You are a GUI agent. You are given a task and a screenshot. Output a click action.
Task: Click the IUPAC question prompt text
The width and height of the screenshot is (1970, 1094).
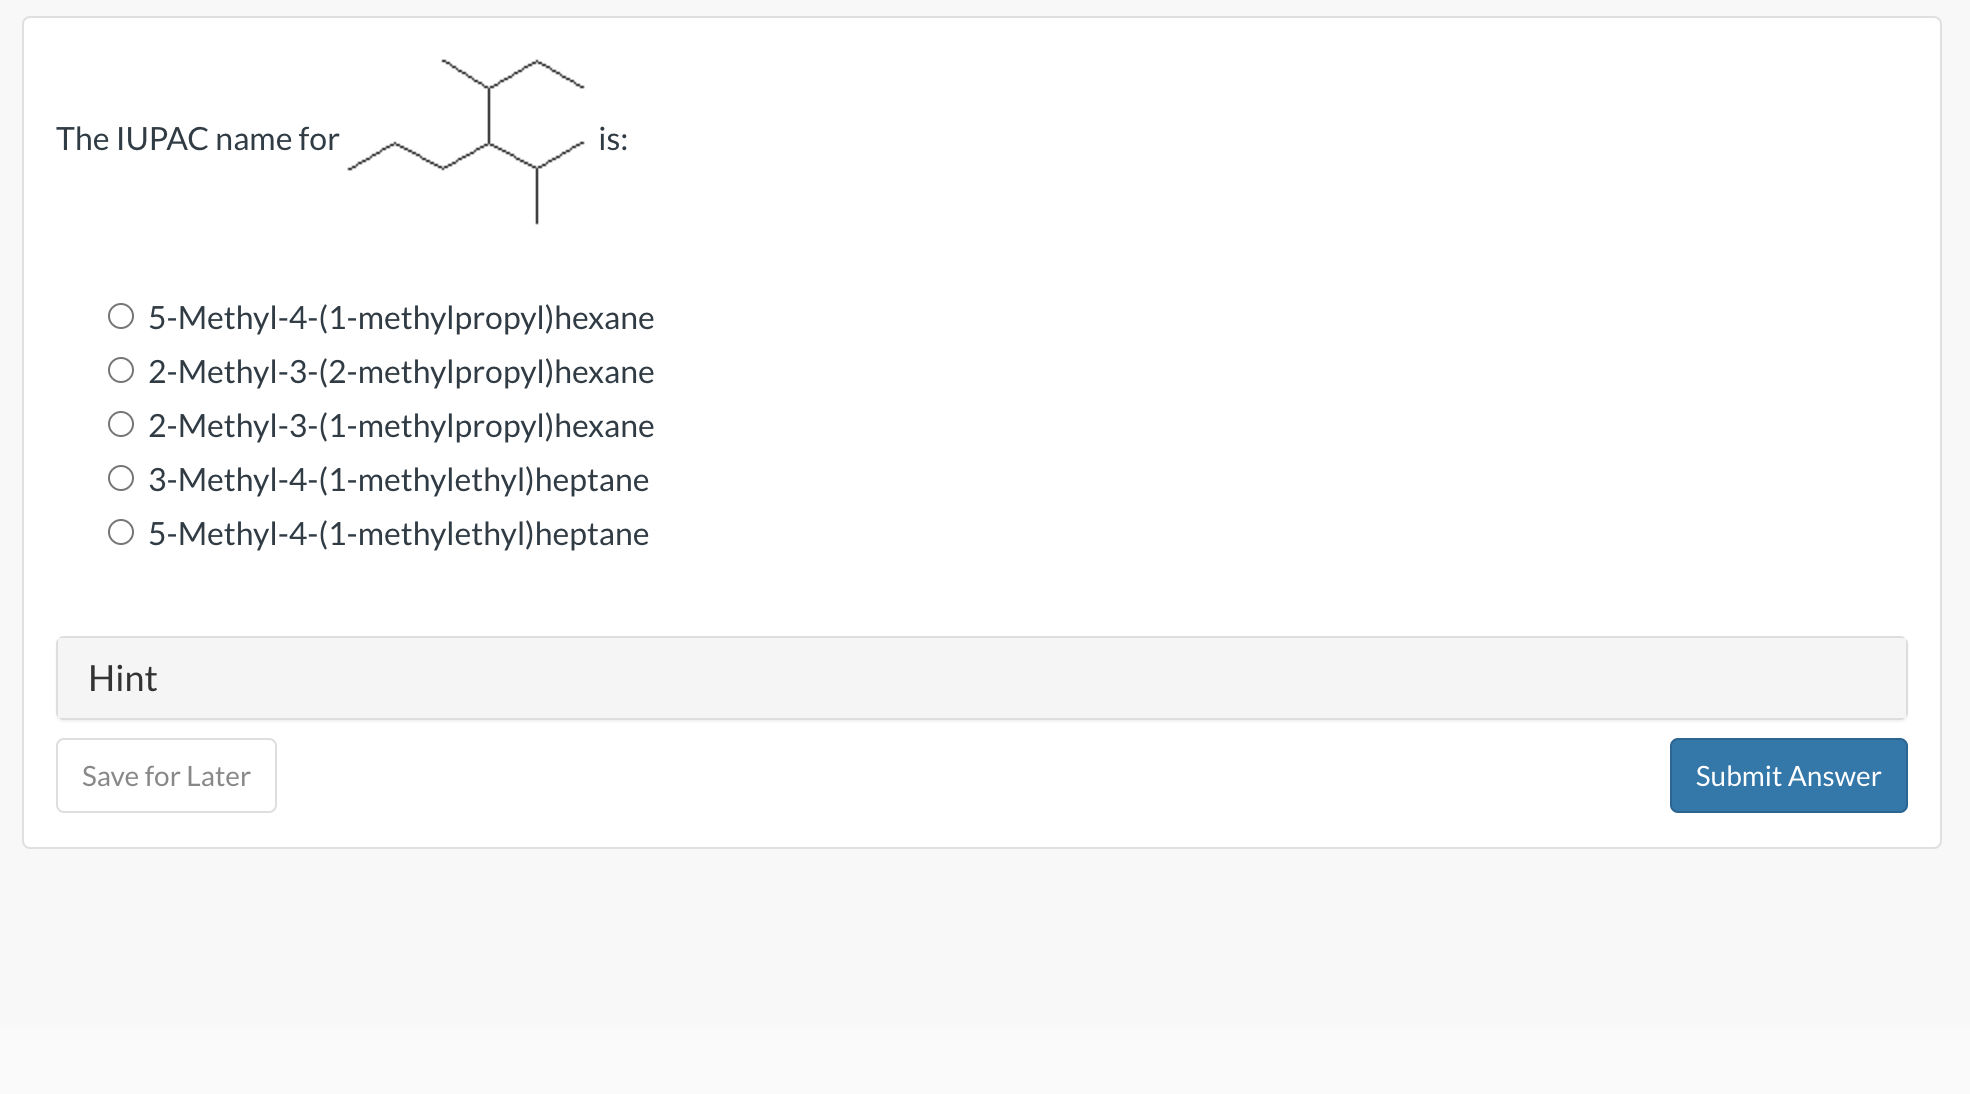click(197, 139)
